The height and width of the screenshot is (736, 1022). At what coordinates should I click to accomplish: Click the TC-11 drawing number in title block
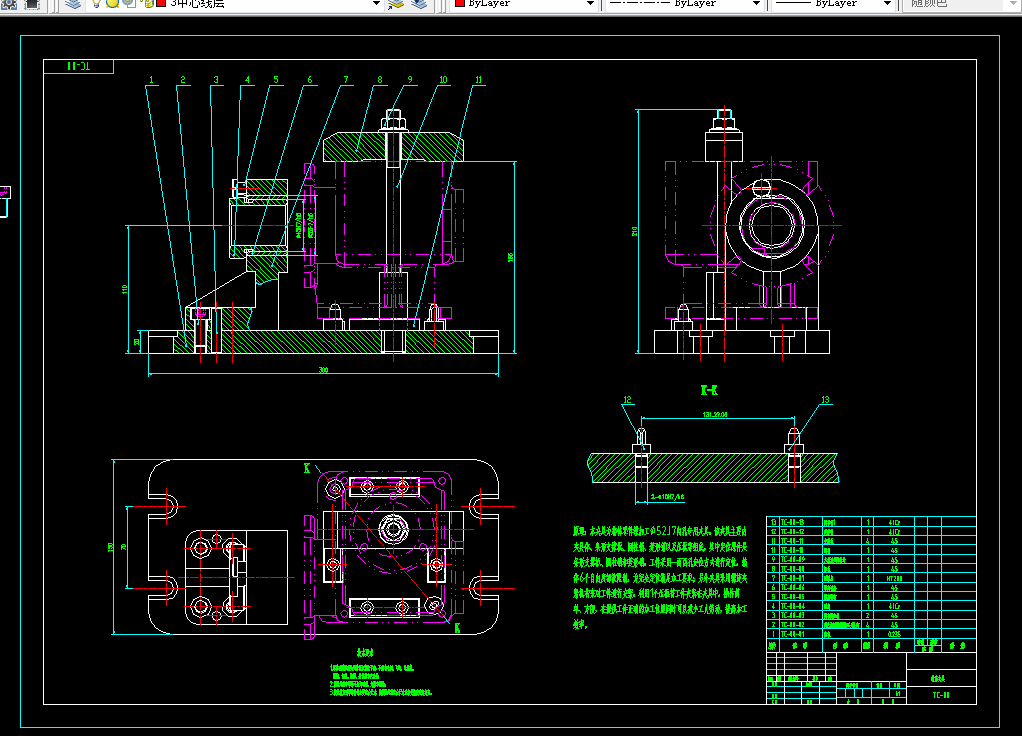(941, 695)
